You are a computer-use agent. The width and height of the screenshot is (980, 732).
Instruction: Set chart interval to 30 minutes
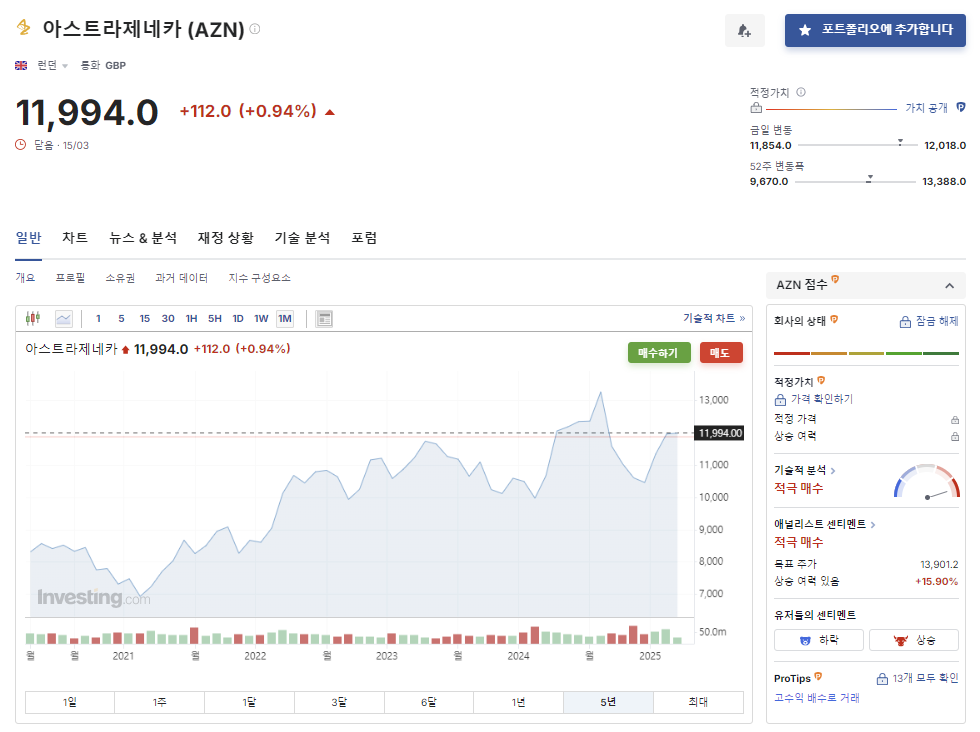(x=168, y=319)
